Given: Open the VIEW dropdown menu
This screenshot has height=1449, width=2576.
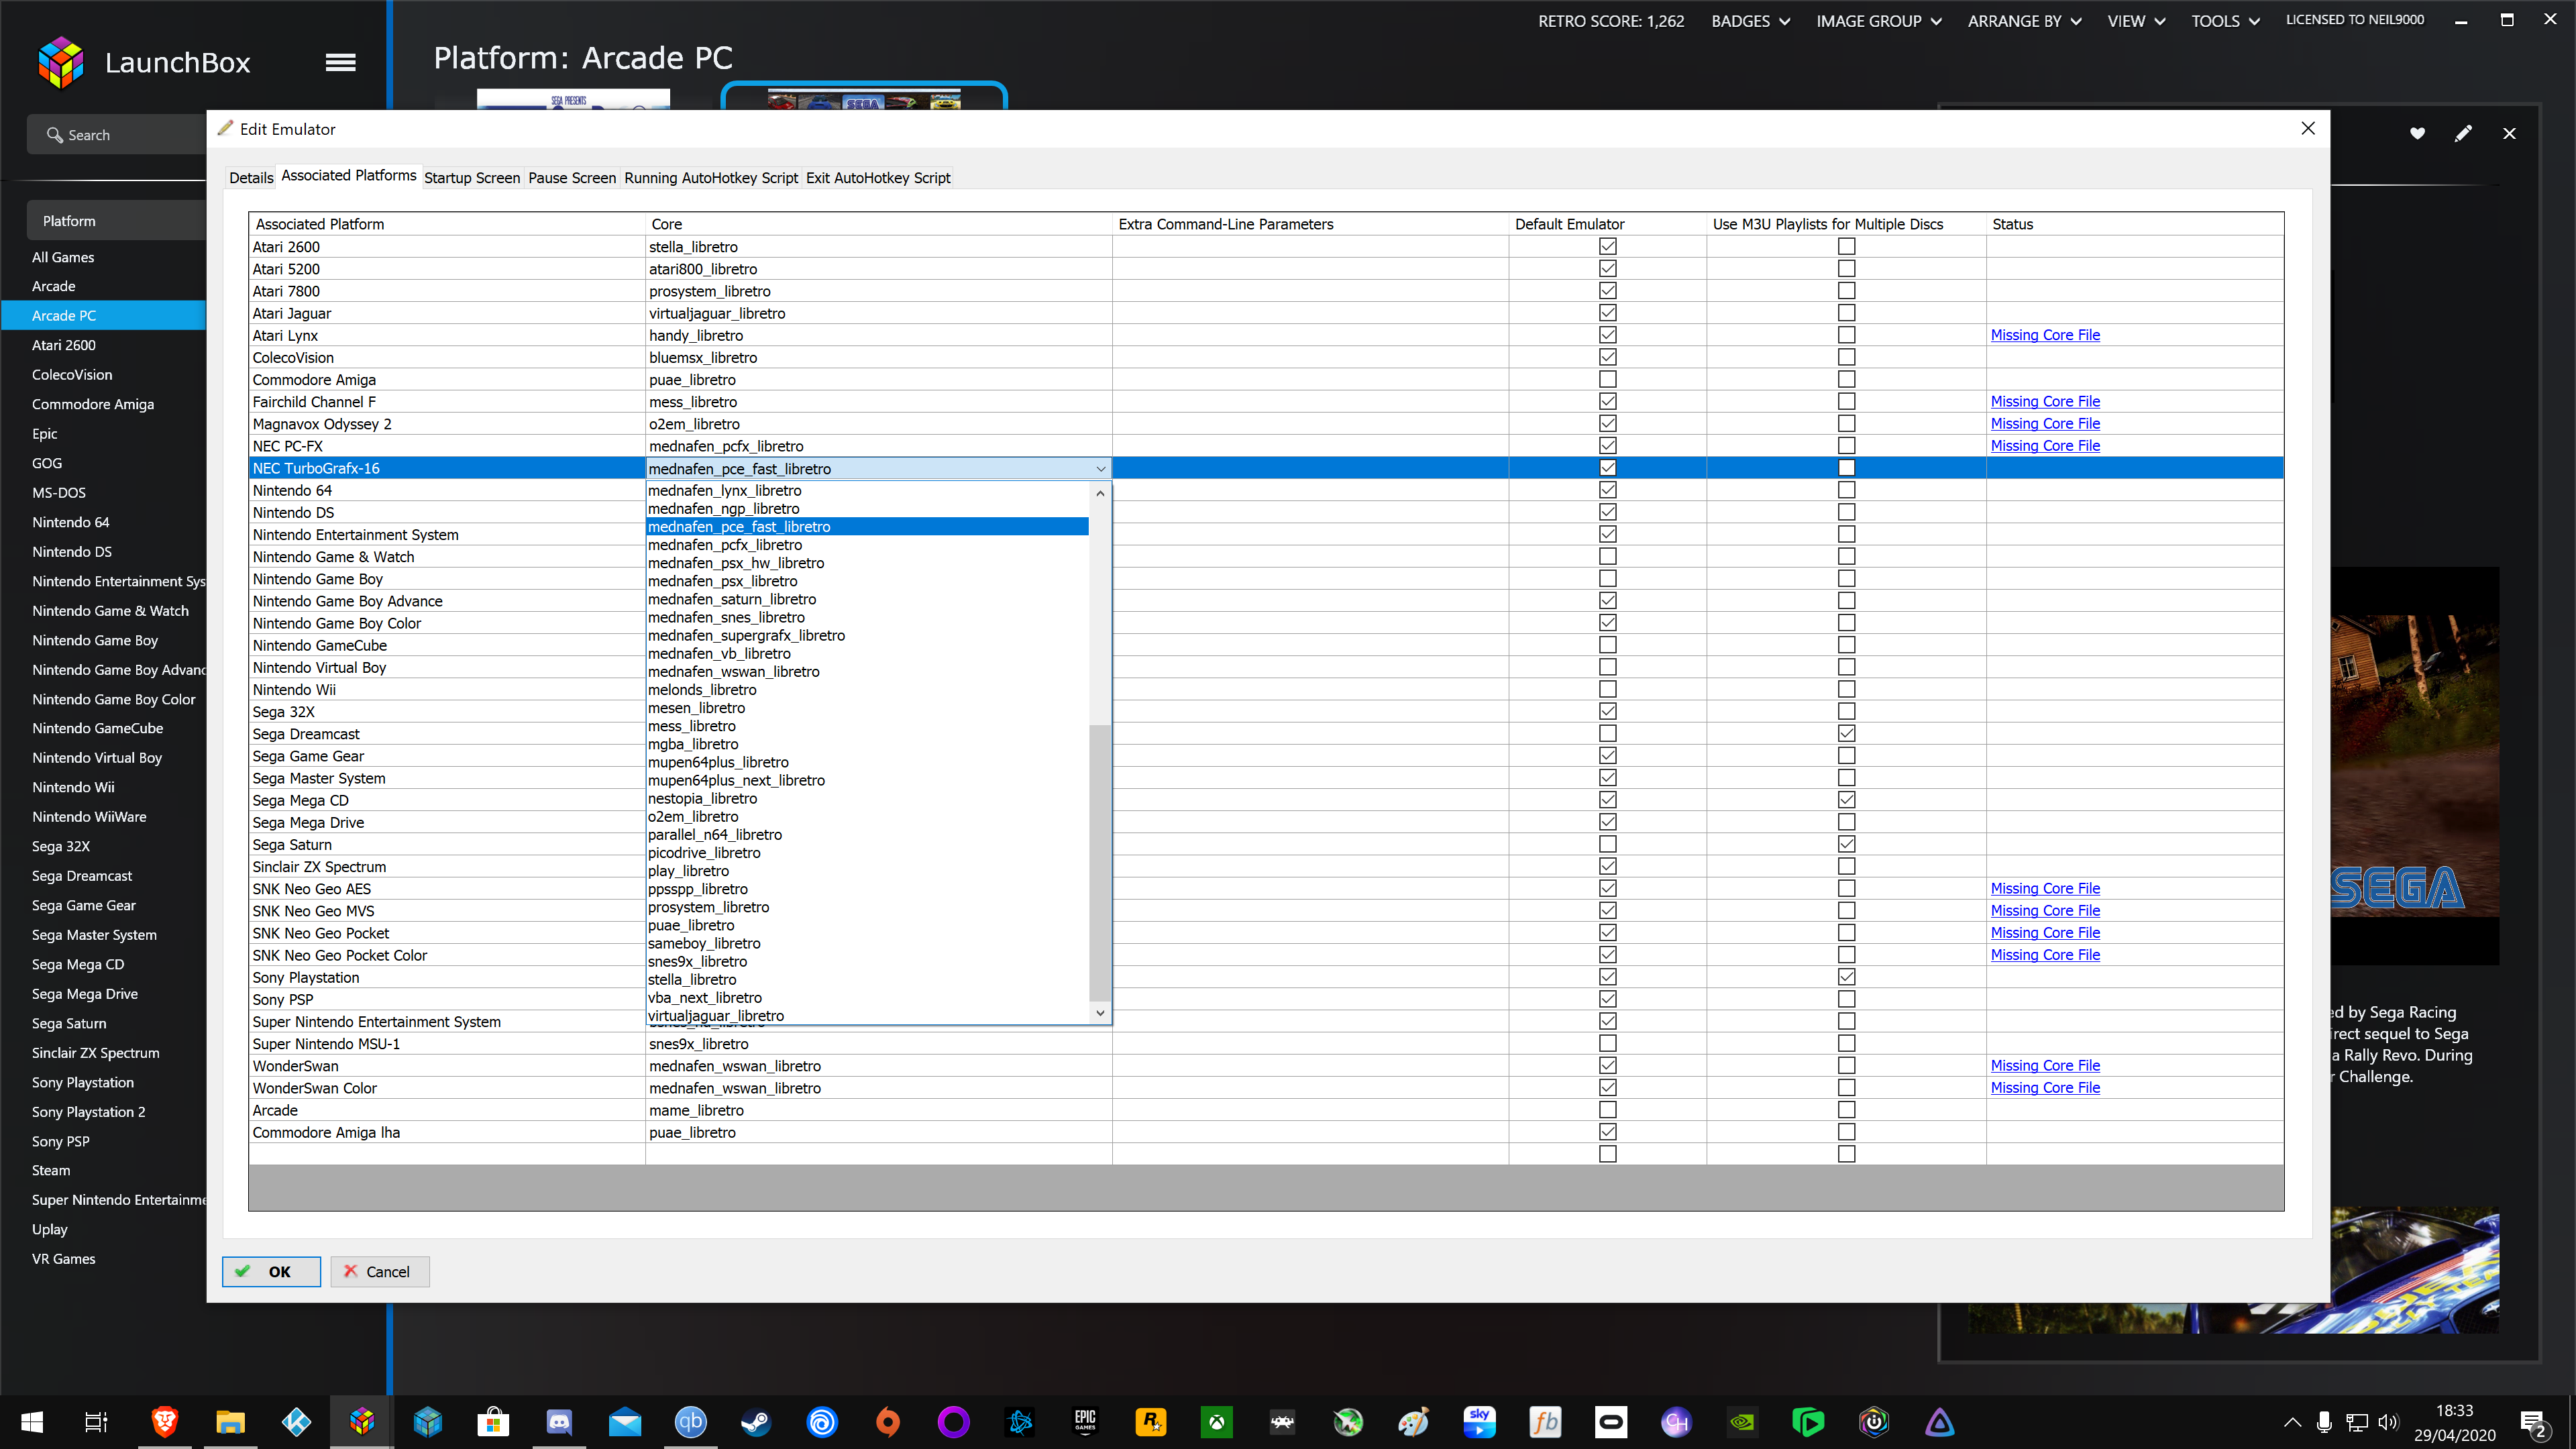Looking at the screenshot, I should [2136, 21].
